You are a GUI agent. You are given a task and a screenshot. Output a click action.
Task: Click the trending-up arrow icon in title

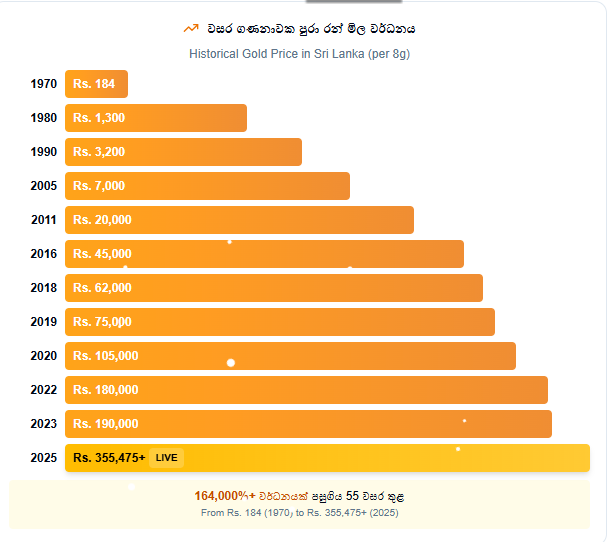point(191,28)
